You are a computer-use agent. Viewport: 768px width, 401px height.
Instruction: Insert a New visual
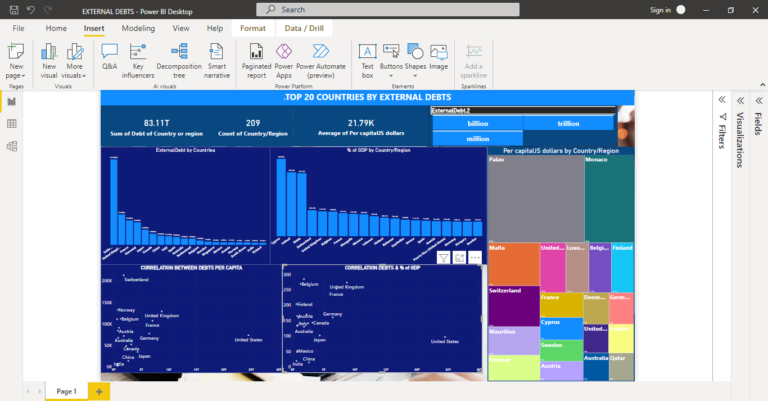(x=49, y=61)
